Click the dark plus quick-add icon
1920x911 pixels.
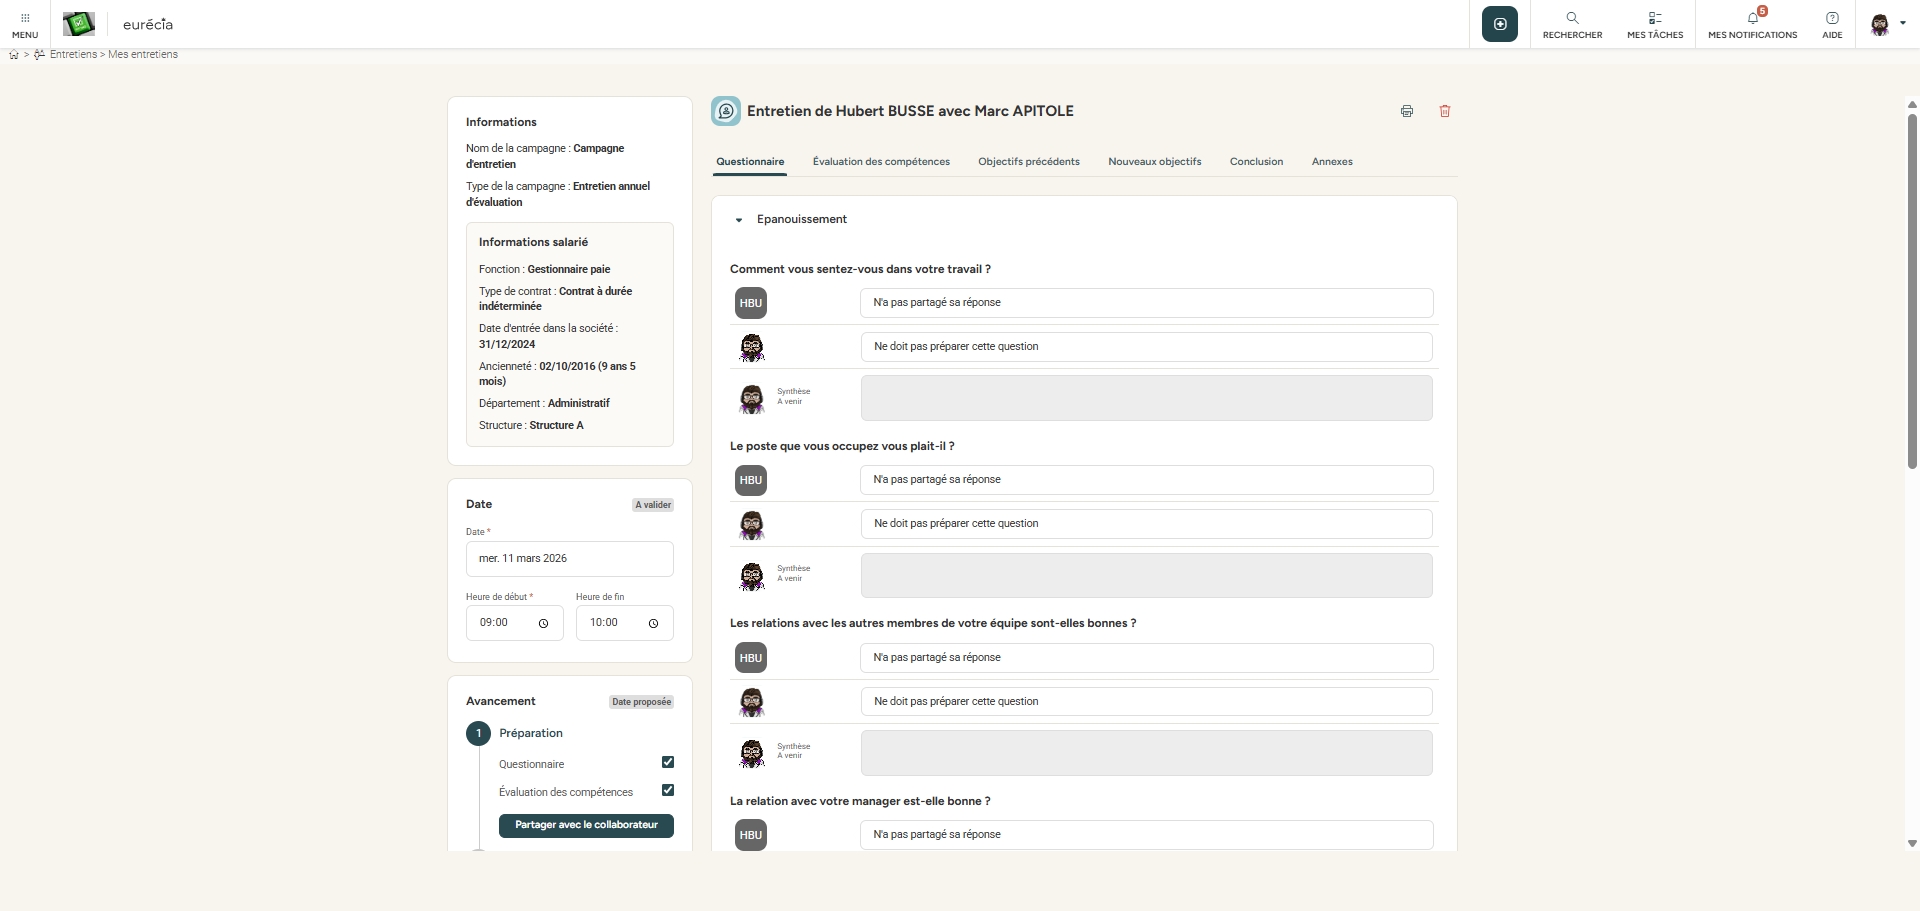tap(1499, 24)
